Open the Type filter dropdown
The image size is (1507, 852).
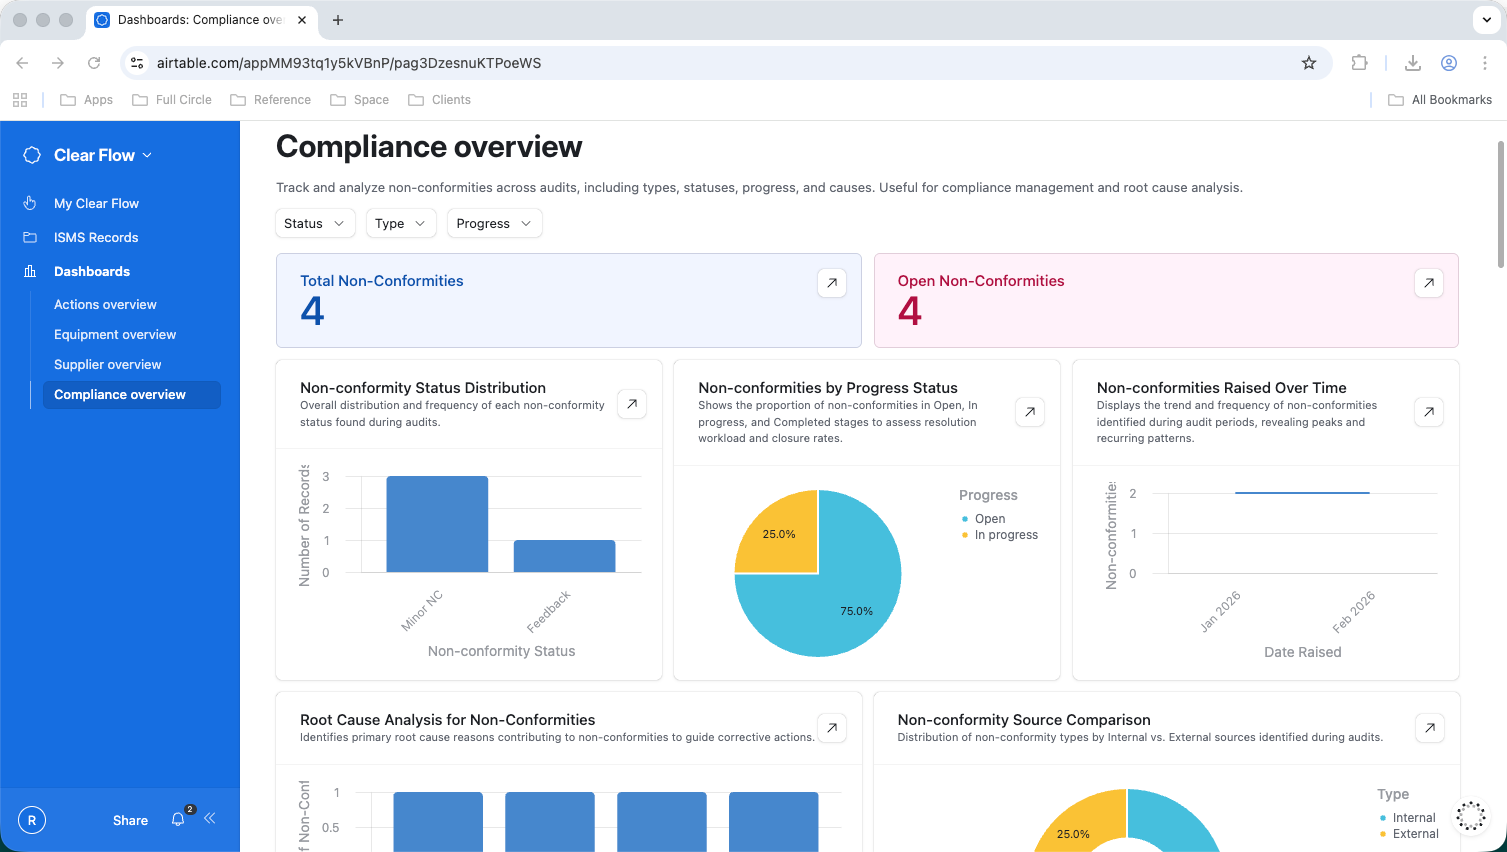pos(401,224)
